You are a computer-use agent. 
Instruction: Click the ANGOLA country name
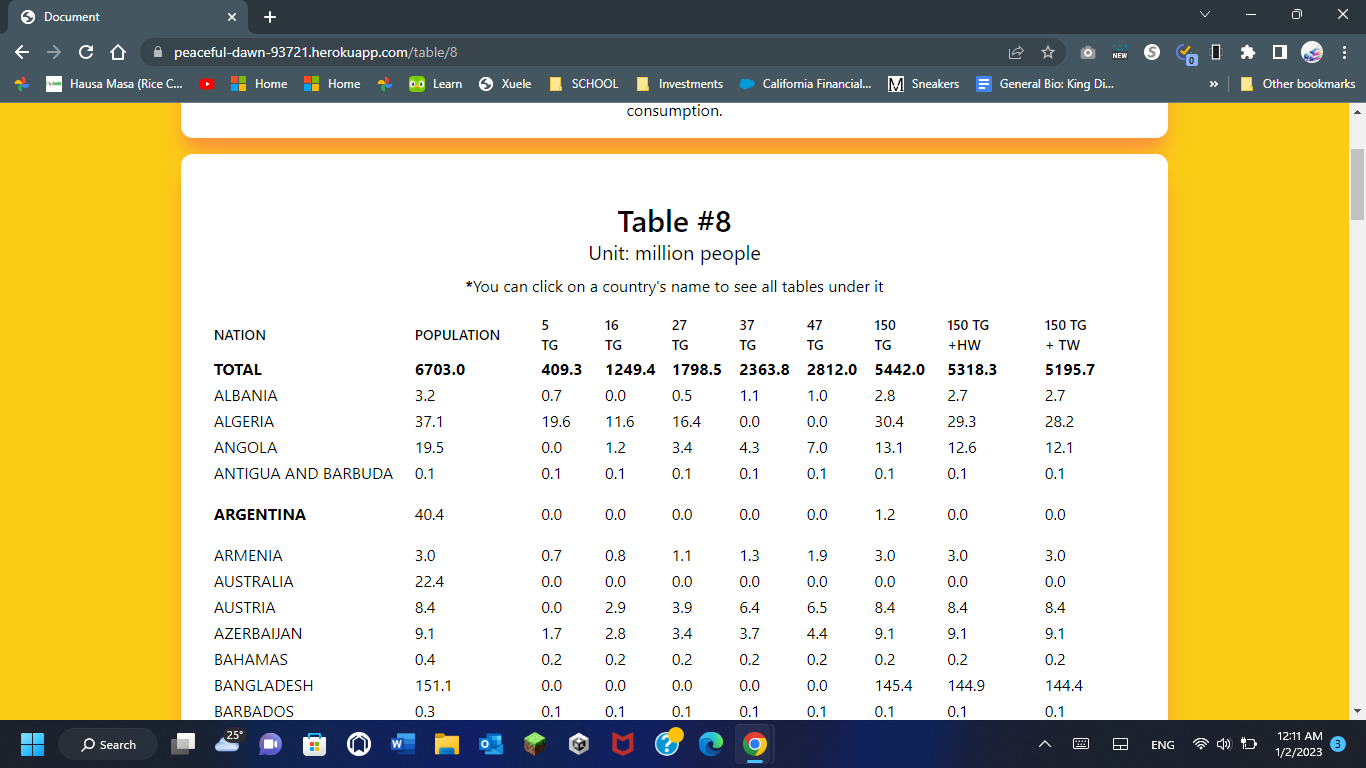(x=245, y=448)
